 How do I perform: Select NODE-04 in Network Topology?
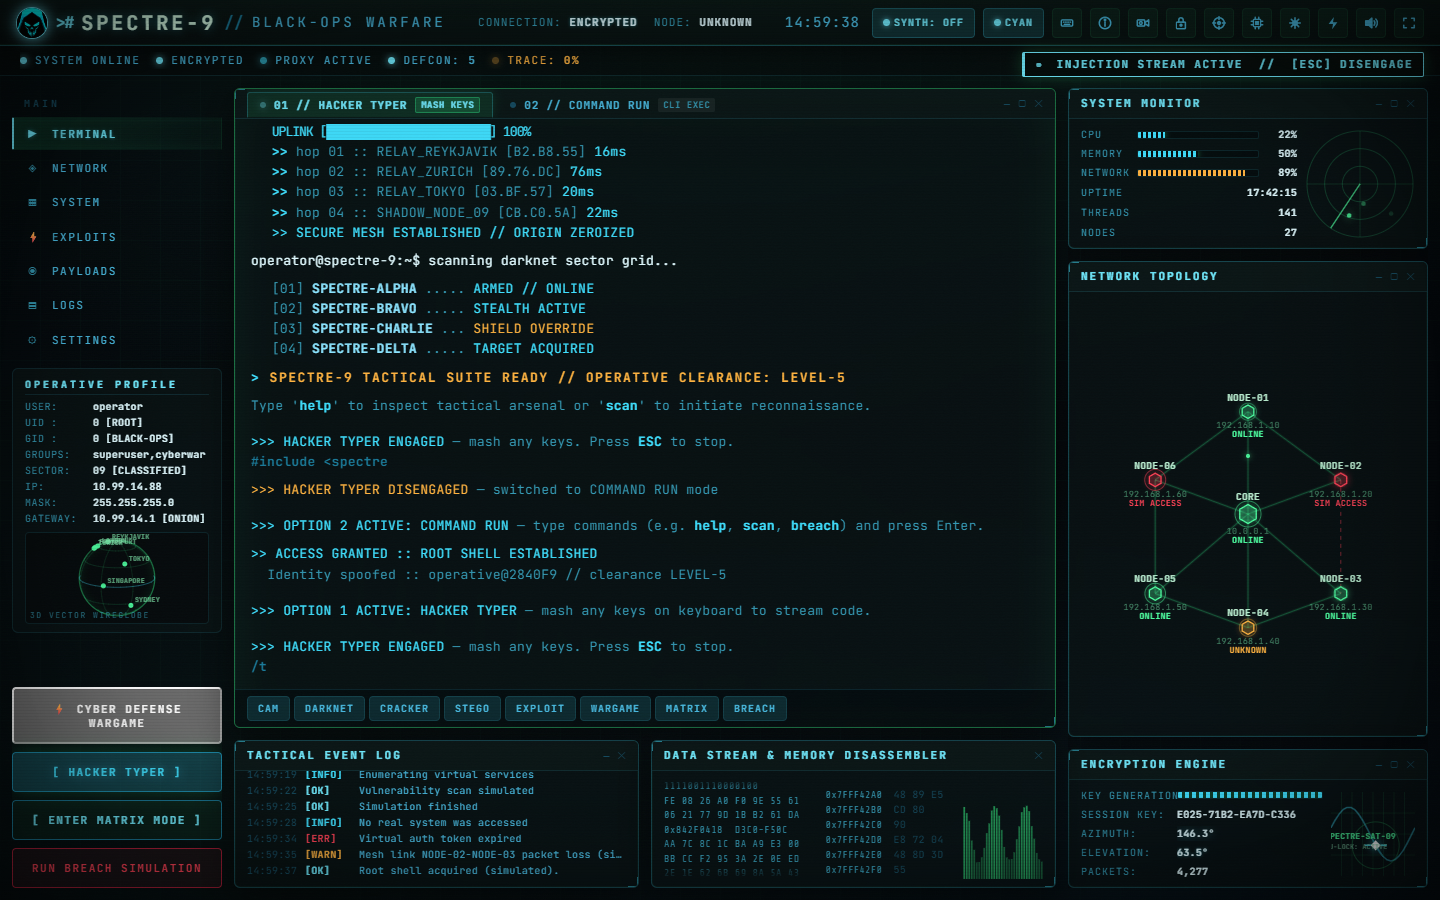click(1247, 628)
